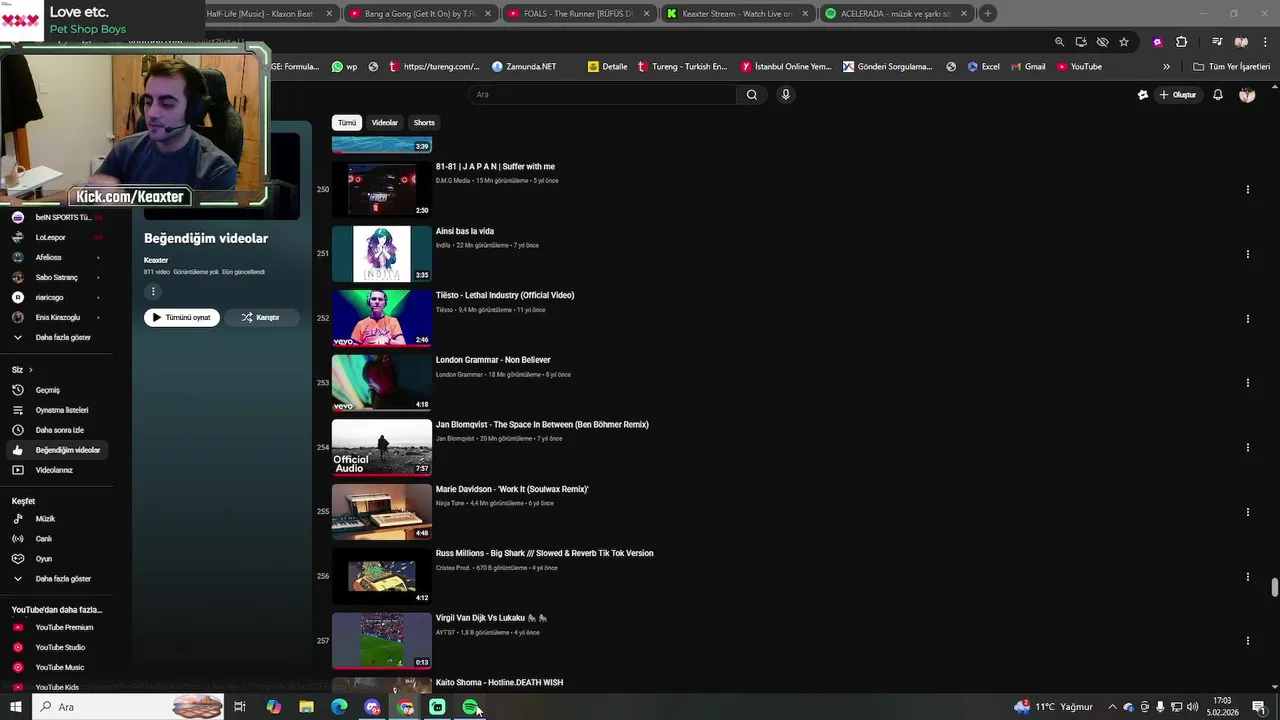This screenshot has height=720, width=1280.
Task: Open Daha sonra izle sidebar item
Action: click(57, 430)
